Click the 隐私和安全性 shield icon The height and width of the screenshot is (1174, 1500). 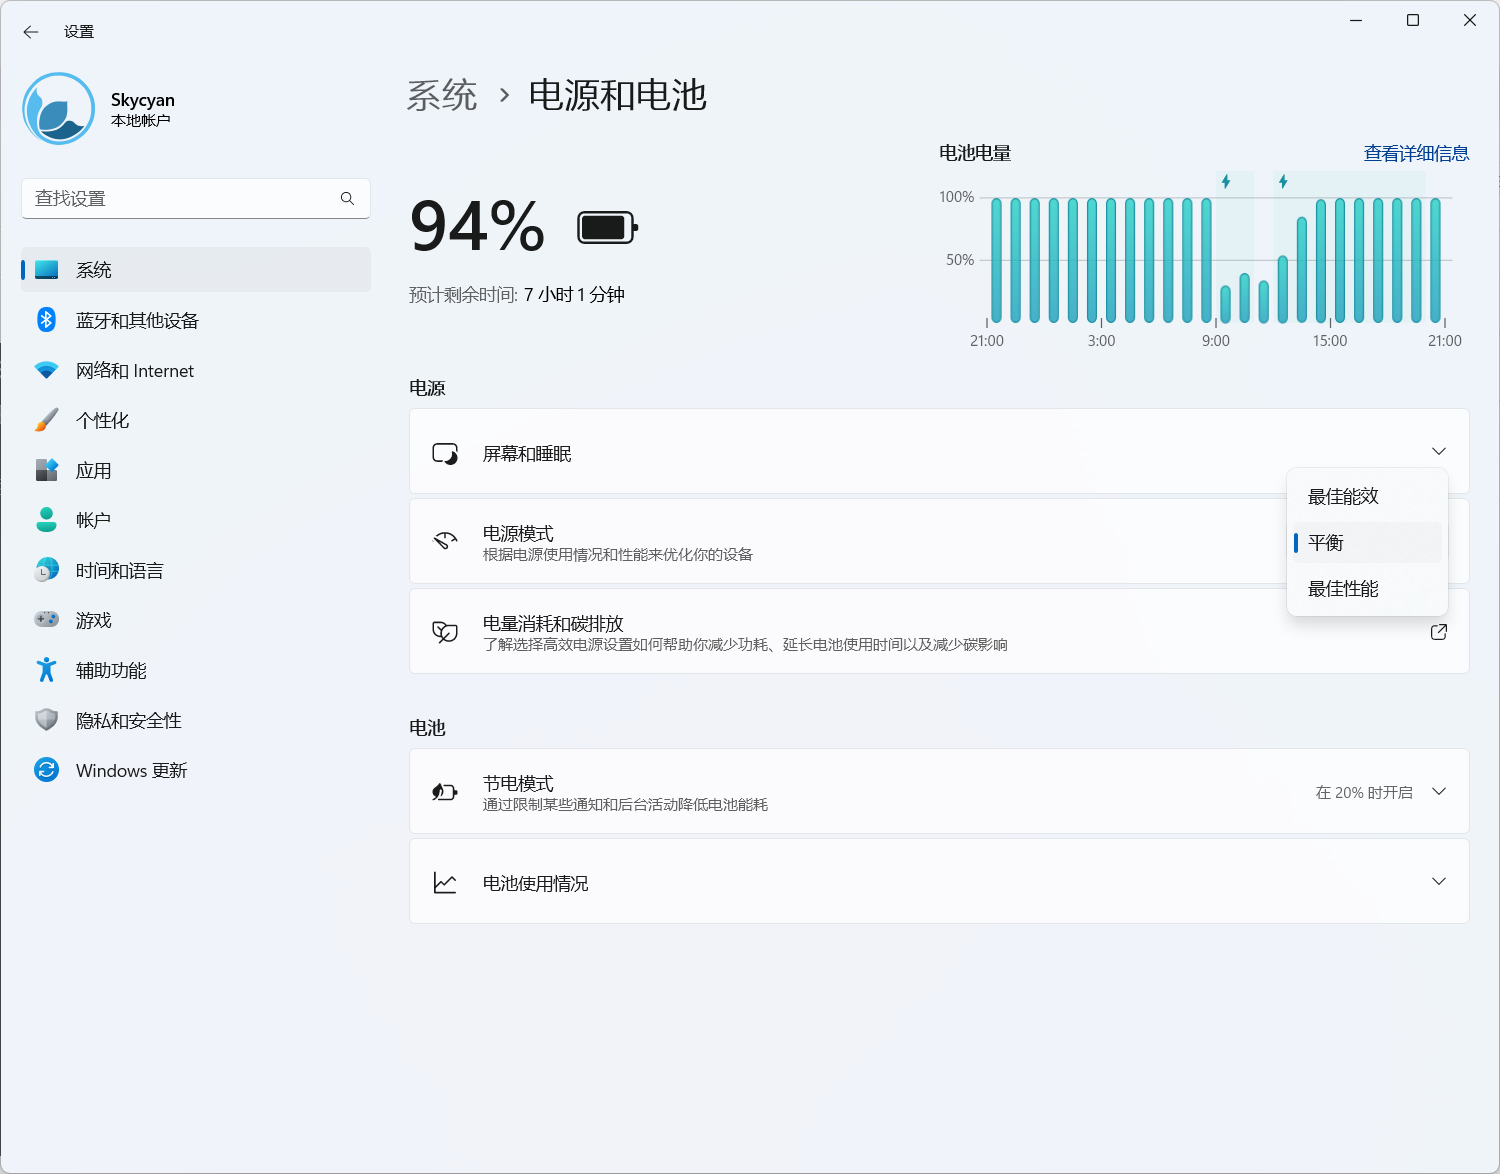[x=47, y=720]
